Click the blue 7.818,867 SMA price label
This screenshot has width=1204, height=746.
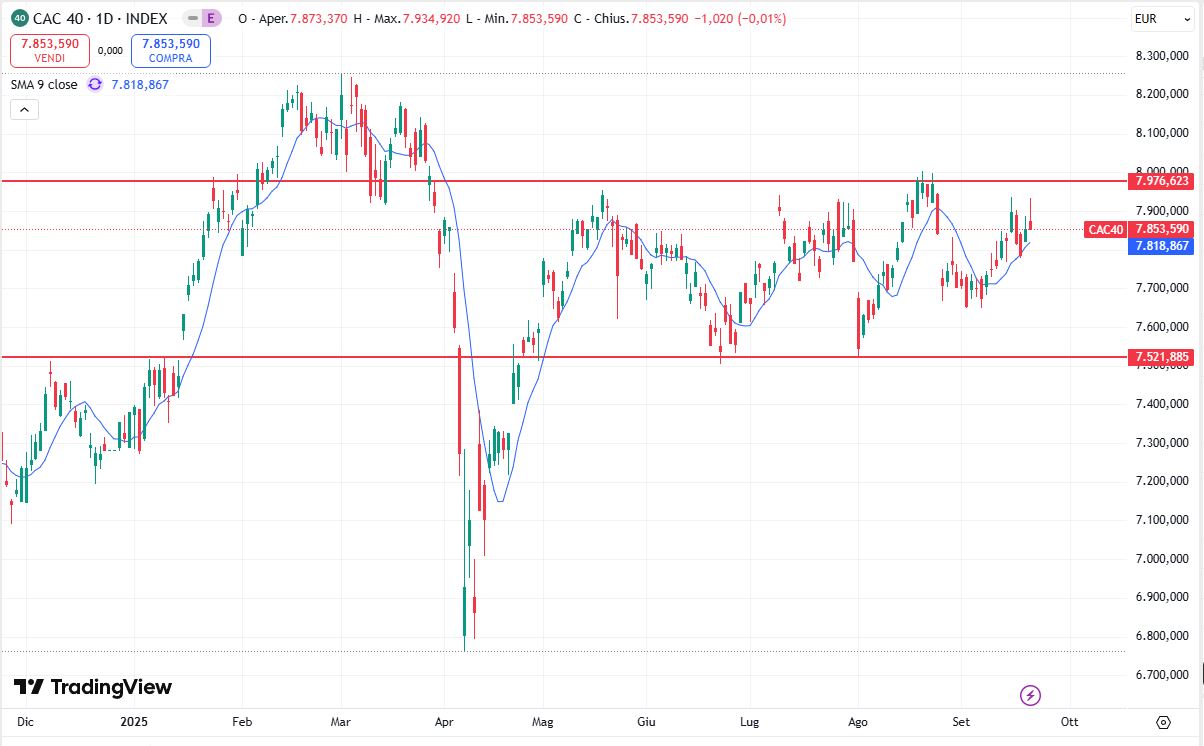click(1159, 245)
